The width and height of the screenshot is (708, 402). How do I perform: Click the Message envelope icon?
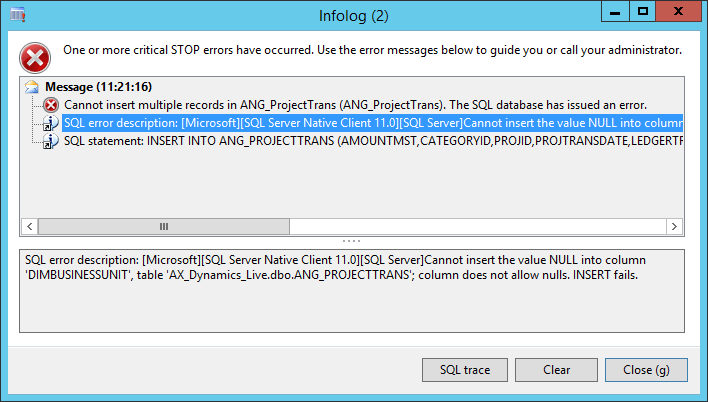click(x=32, y=86)
